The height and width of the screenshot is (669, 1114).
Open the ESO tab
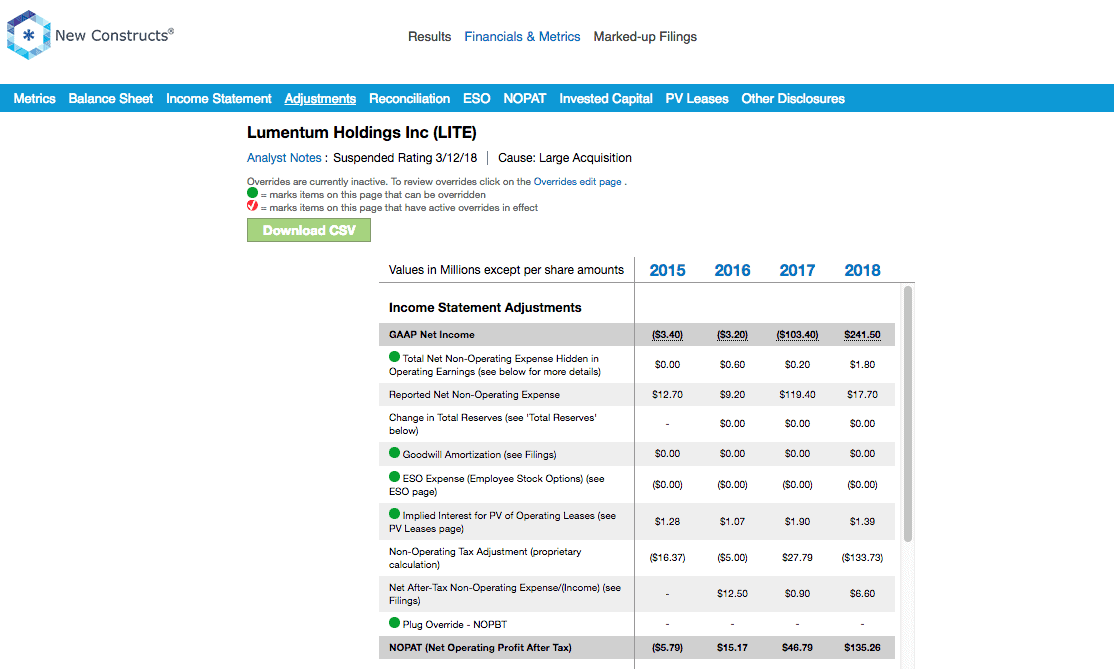pos(477,99)
